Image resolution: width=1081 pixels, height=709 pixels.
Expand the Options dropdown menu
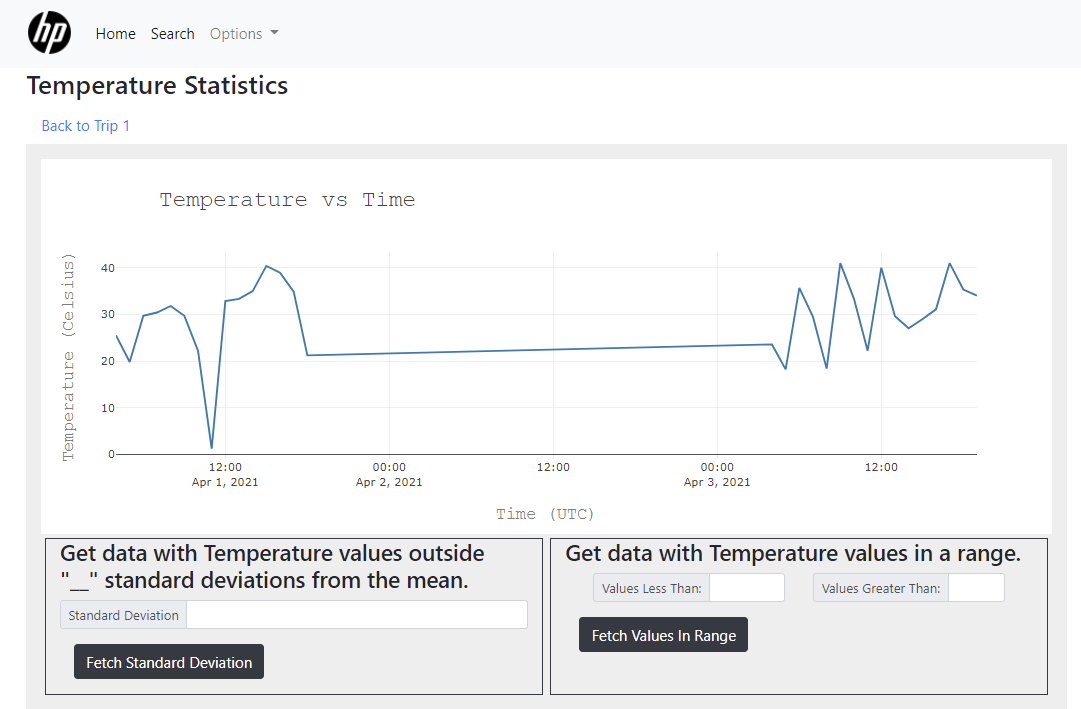point(244,34)
